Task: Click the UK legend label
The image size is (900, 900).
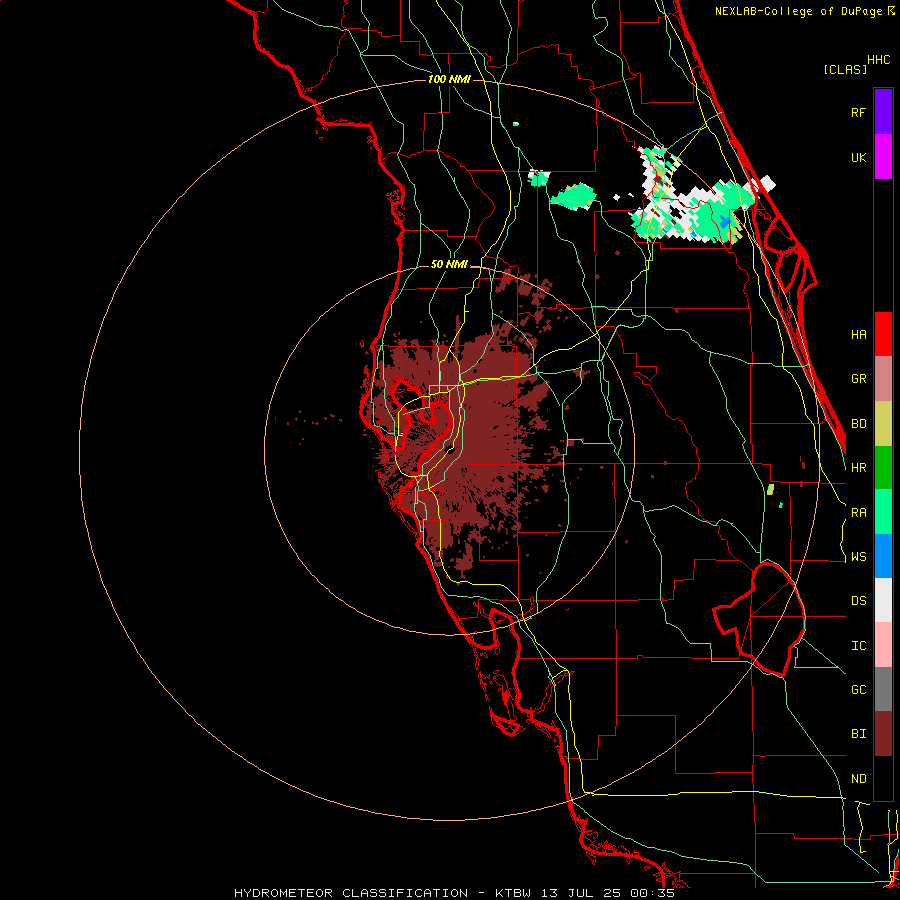Action: tap(858, 157)
